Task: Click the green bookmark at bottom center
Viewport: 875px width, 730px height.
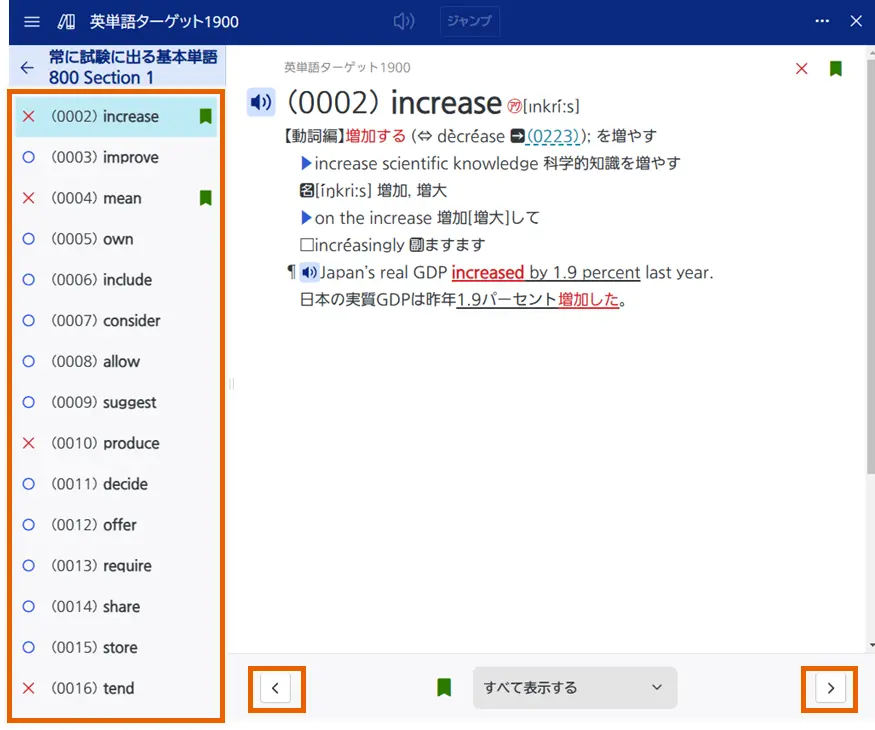Action: (x=444, y=687)
